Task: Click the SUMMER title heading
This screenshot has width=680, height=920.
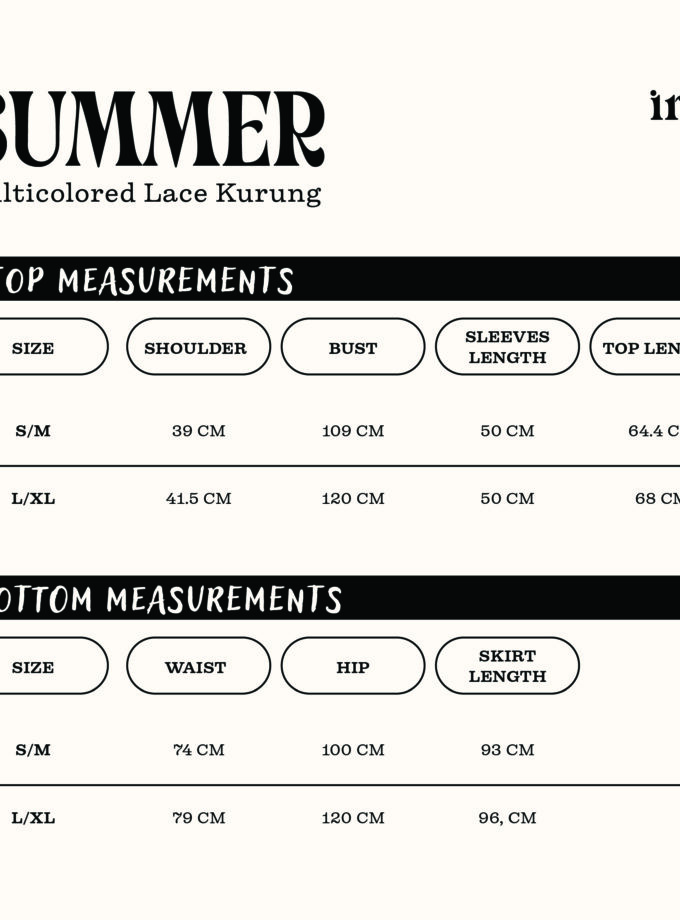Action: (x=162, y=130)
